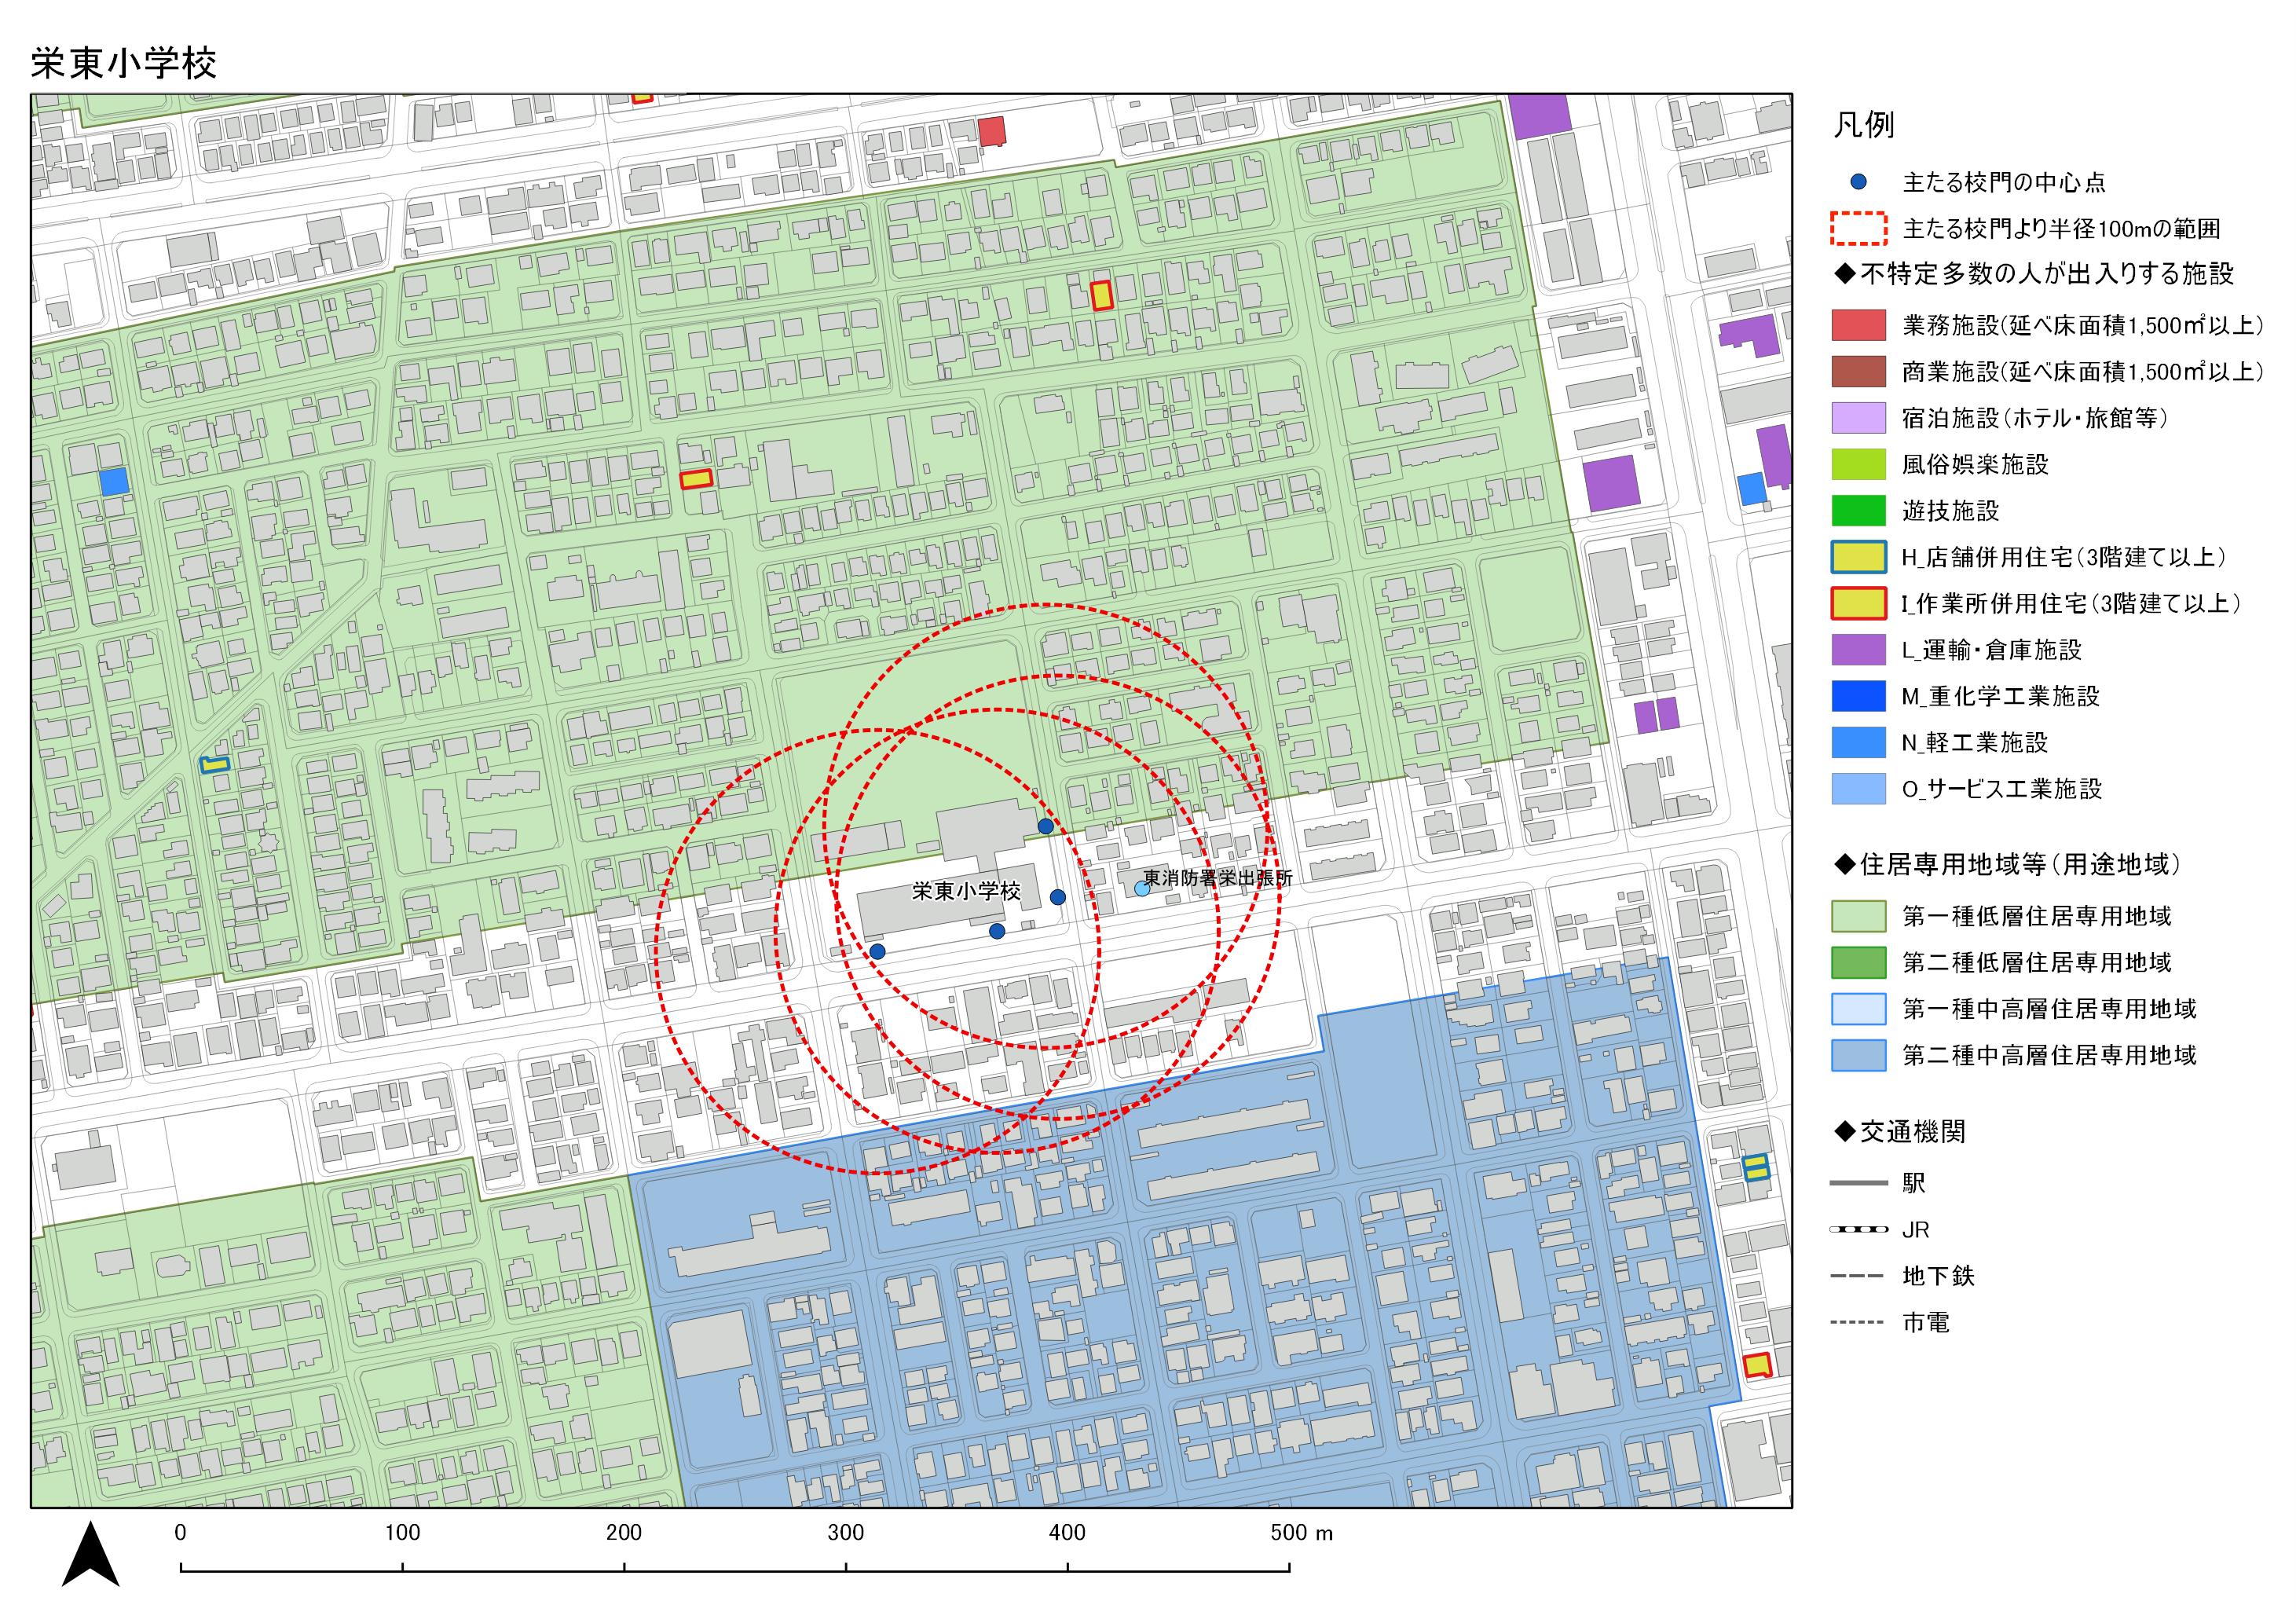Screen dimensions: 2296x1623
Task: Click the light blue O_サービス工業施設 swatch
Action: (1858, 788)
